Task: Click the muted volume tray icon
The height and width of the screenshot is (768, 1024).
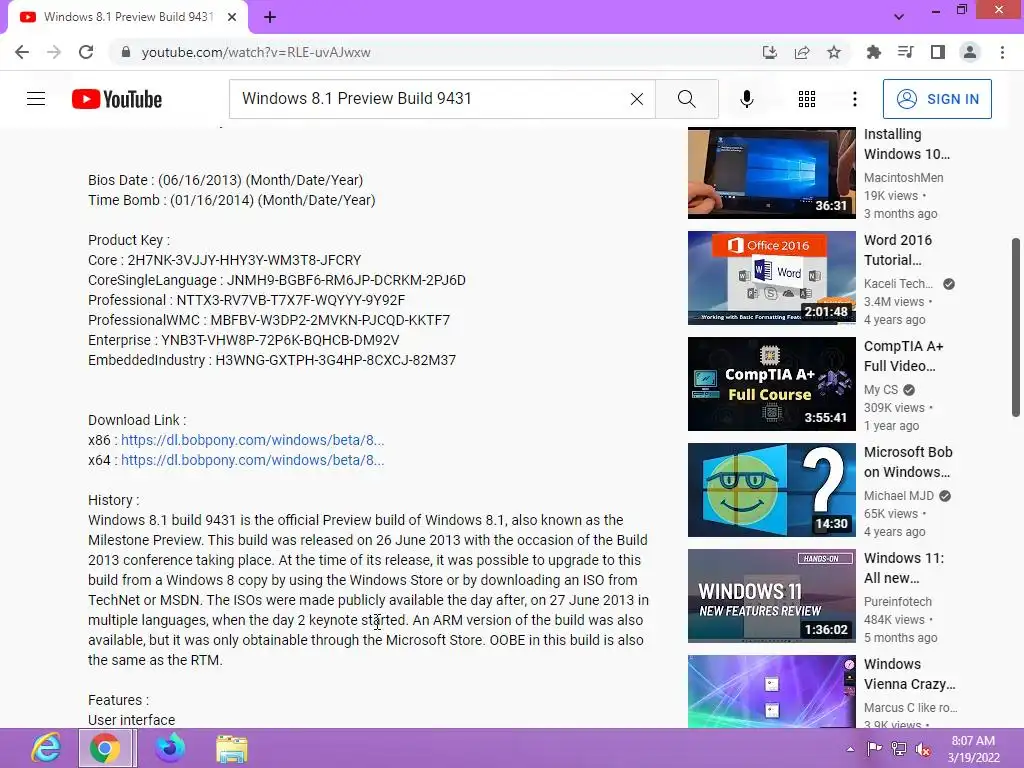Action: [x=923, y=749]
